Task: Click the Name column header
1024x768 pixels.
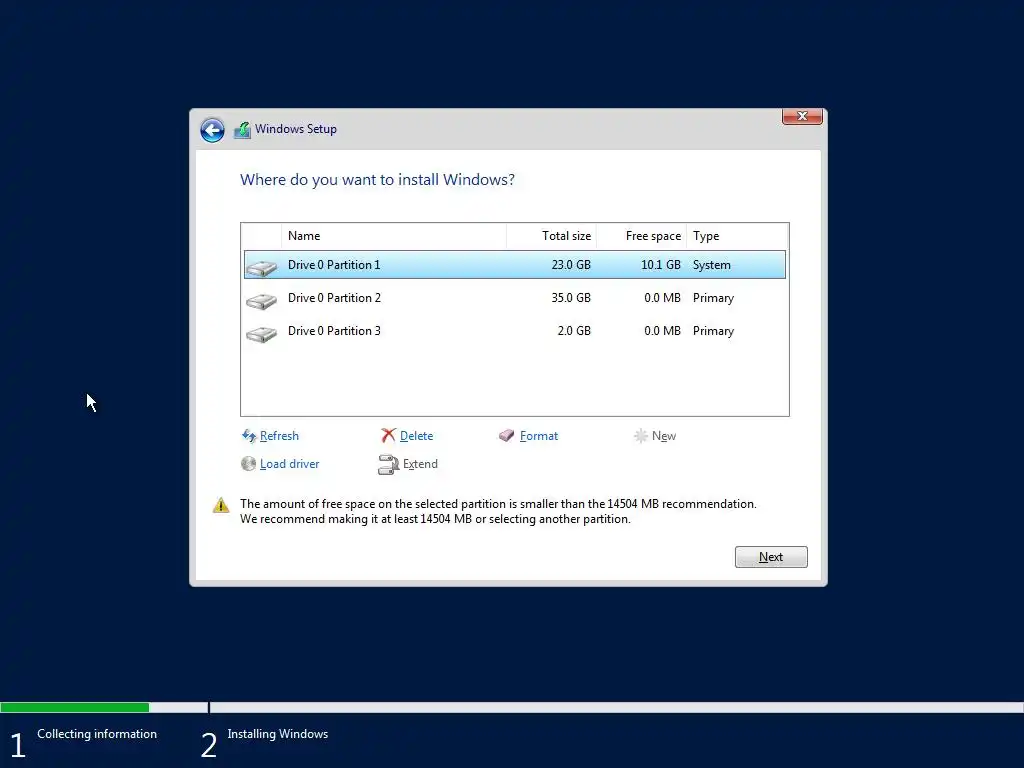Action: pyautogui.click(x=394, y=236)
